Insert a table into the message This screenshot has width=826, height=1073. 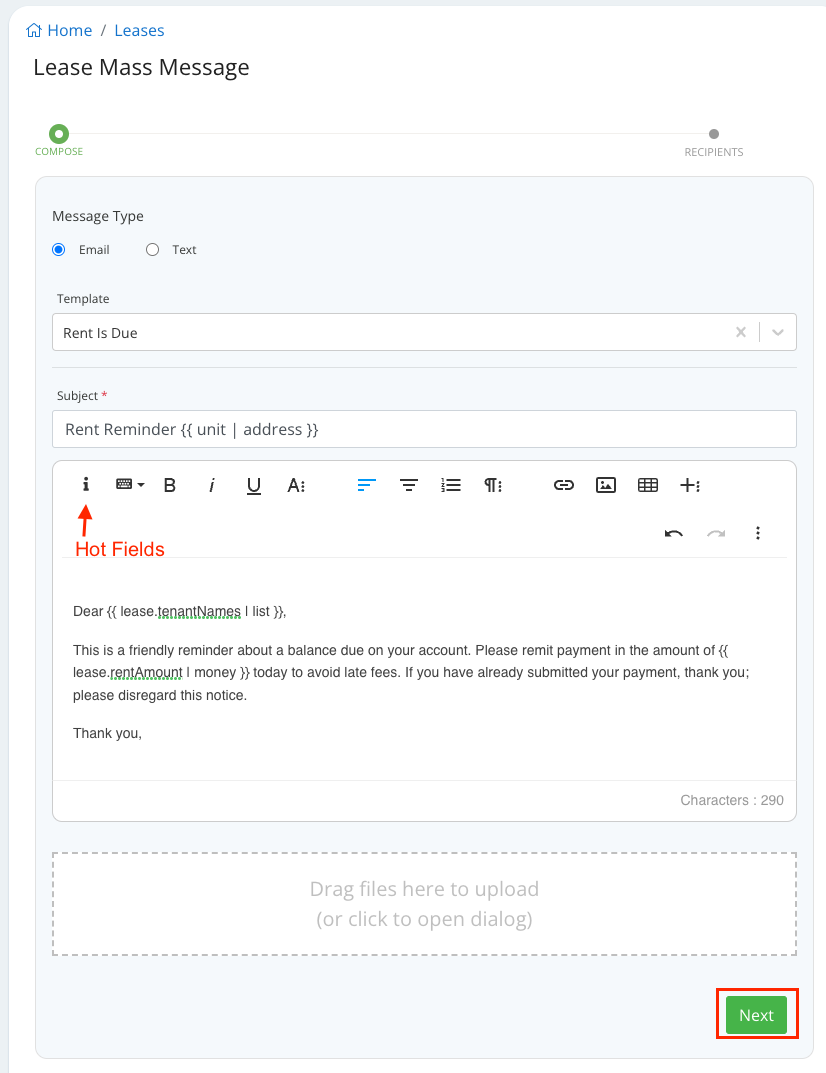coord(647,485)
